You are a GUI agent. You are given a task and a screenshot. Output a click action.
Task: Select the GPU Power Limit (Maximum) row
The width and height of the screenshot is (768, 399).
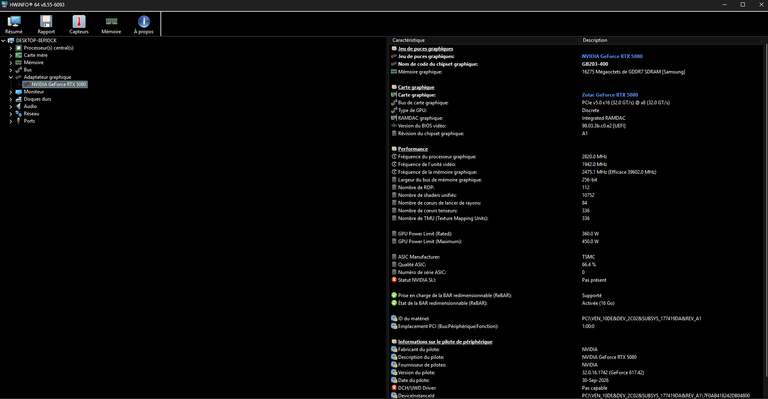(576, 241)
